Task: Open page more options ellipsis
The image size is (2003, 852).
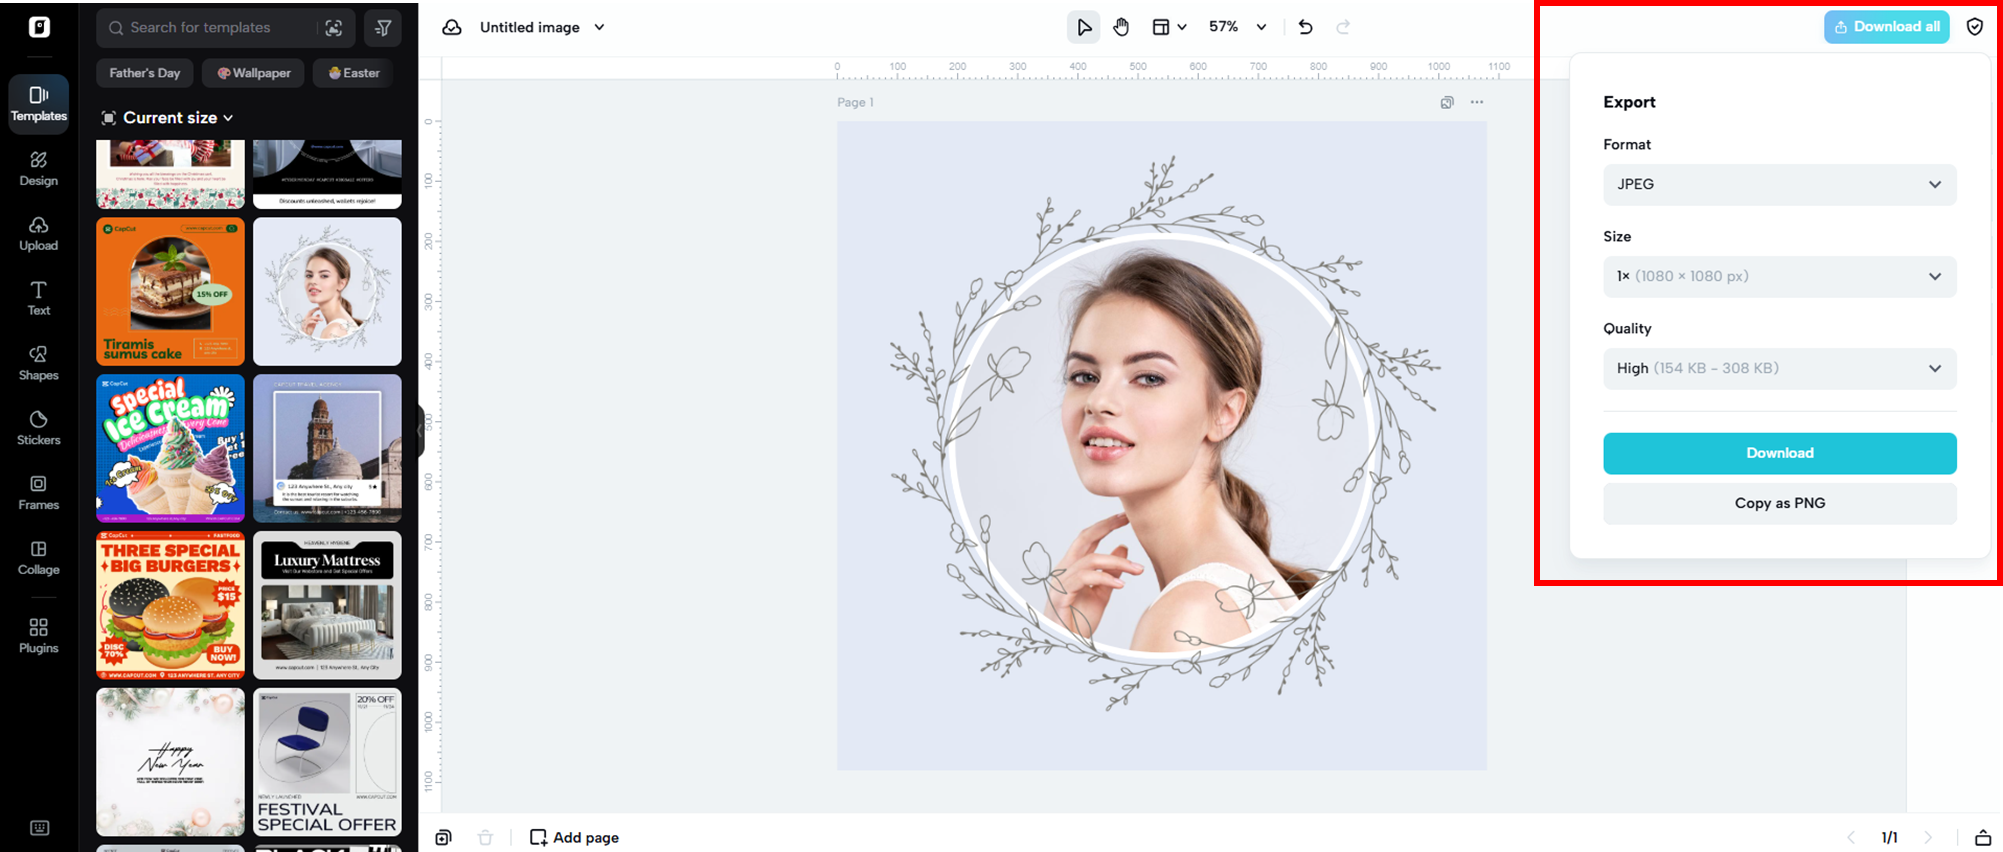Action: (1477, 102)
